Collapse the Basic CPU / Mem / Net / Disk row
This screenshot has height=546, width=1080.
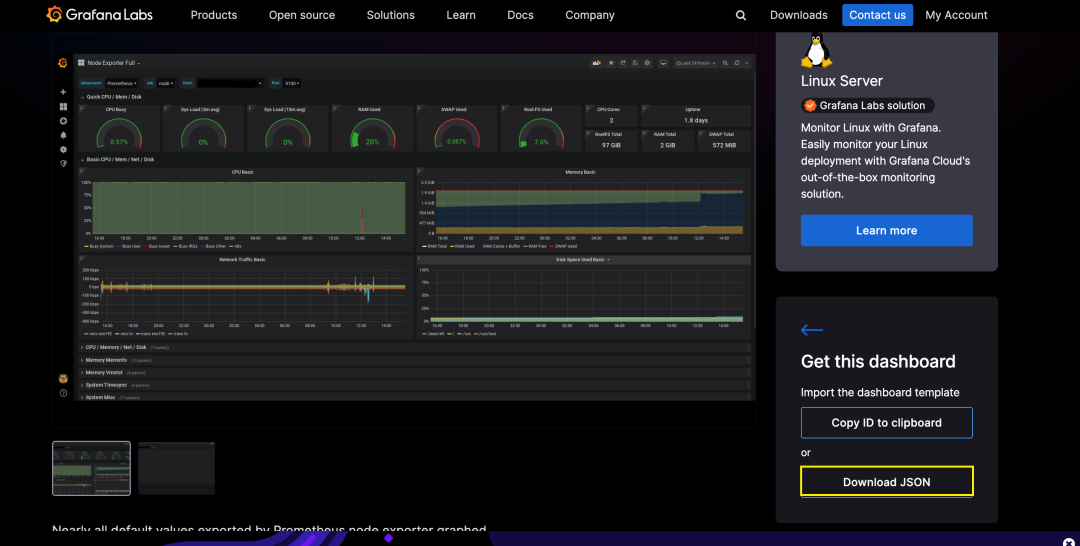click(x=118, y=160)
